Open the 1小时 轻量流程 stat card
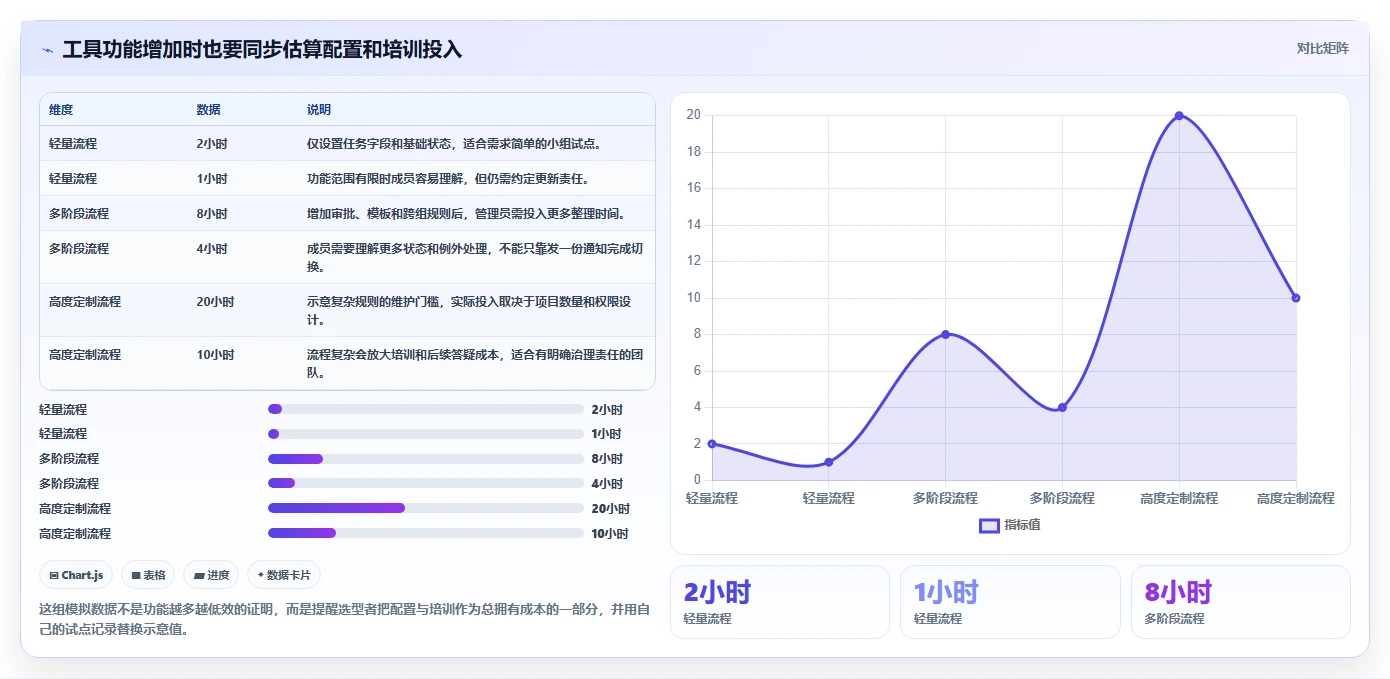The width and height of the screenshot is (1390, 679). pyautogui.click(x=1010, y=602)
